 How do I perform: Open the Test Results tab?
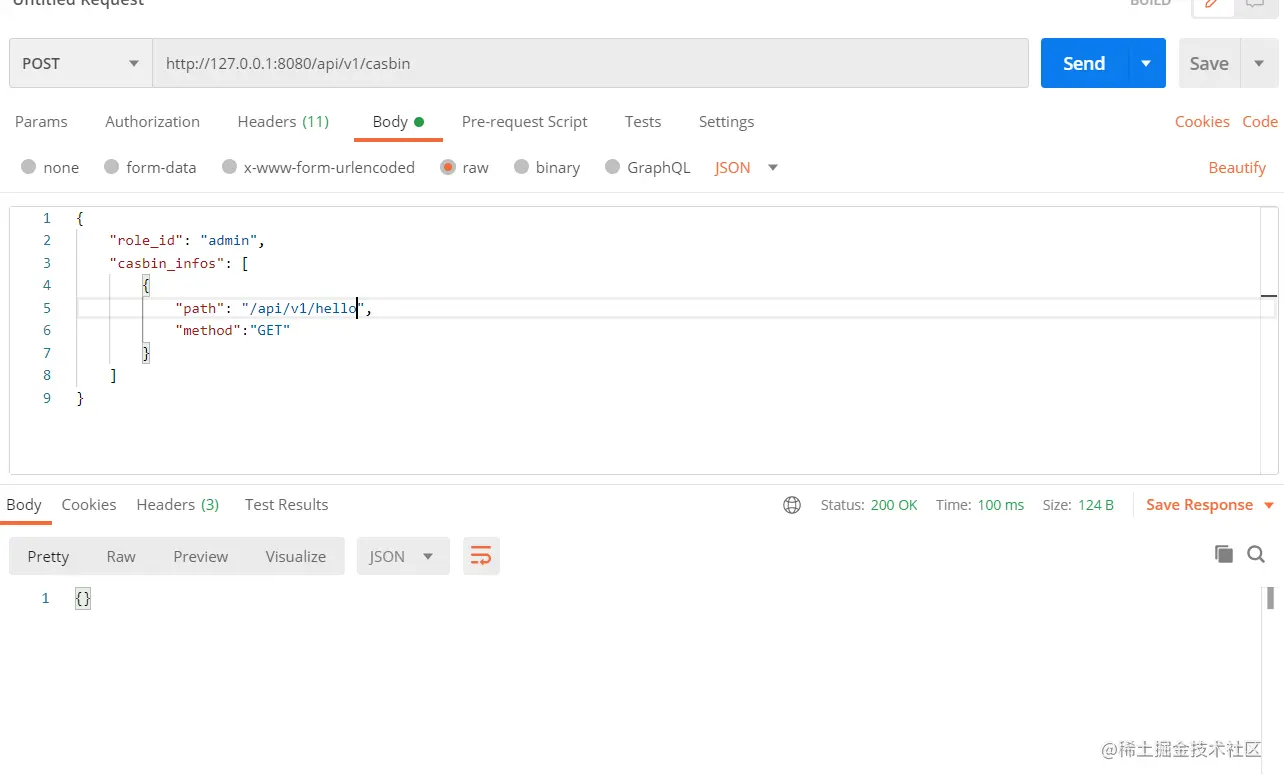click(286, 504)
